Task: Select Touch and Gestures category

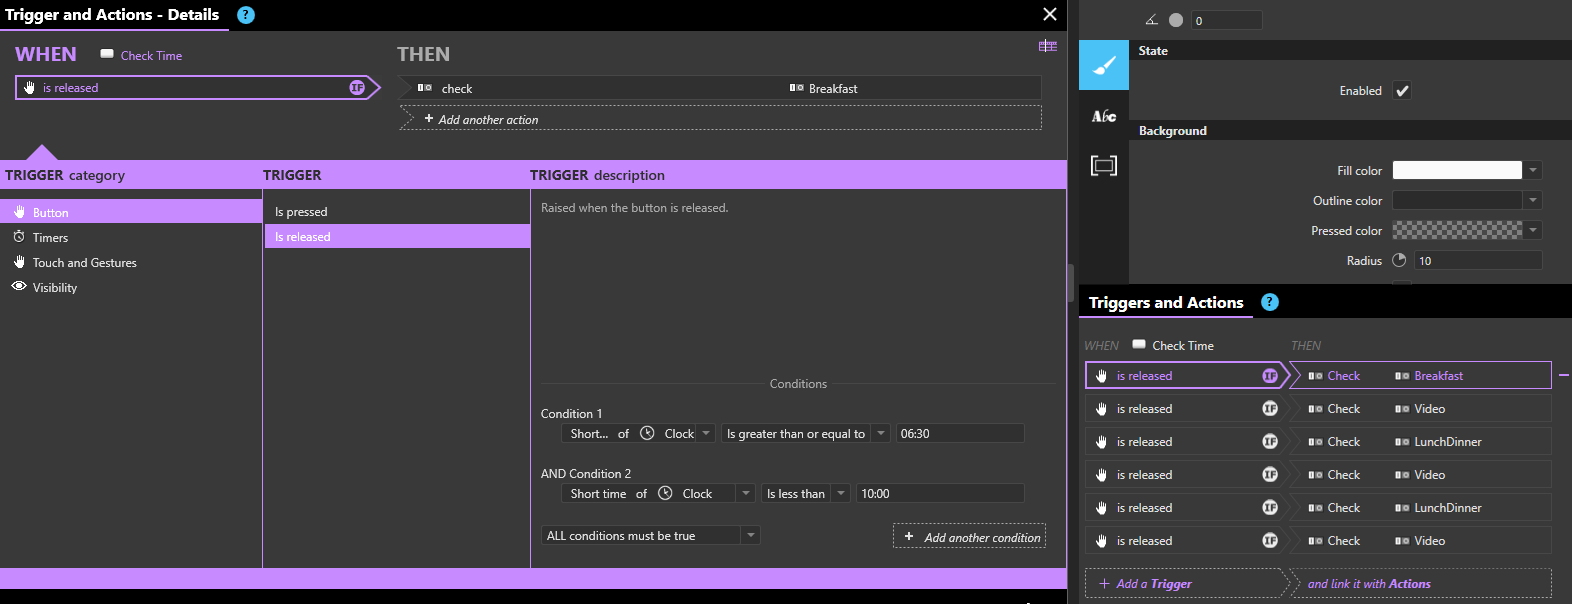Action: [x=131, y=262]
